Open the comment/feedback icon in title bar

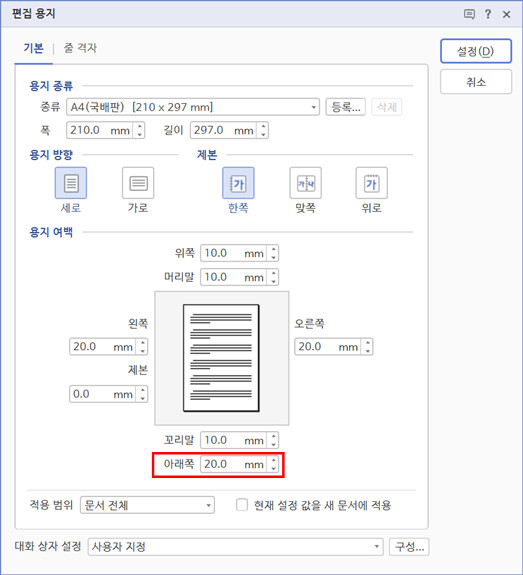(469, 14)
